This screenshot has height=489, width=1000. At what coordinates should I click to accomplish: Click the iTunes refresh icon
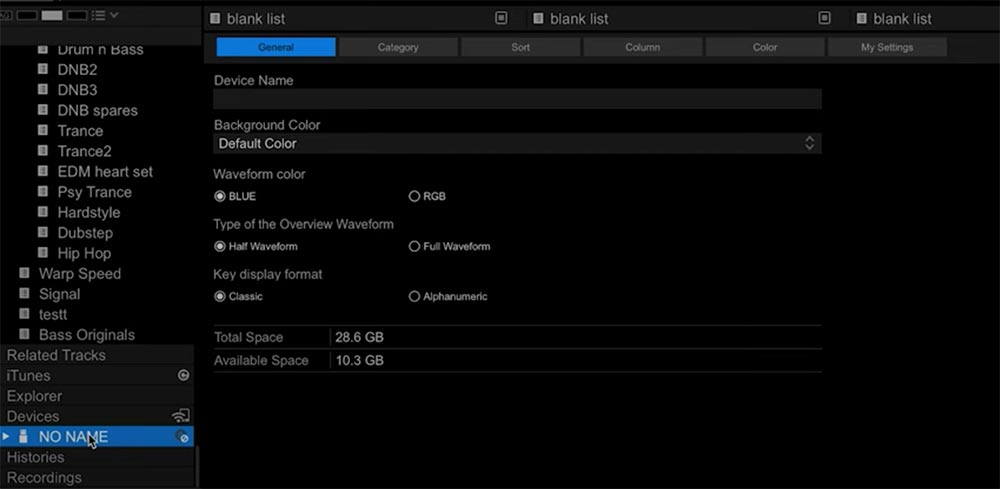pos(183,376)
